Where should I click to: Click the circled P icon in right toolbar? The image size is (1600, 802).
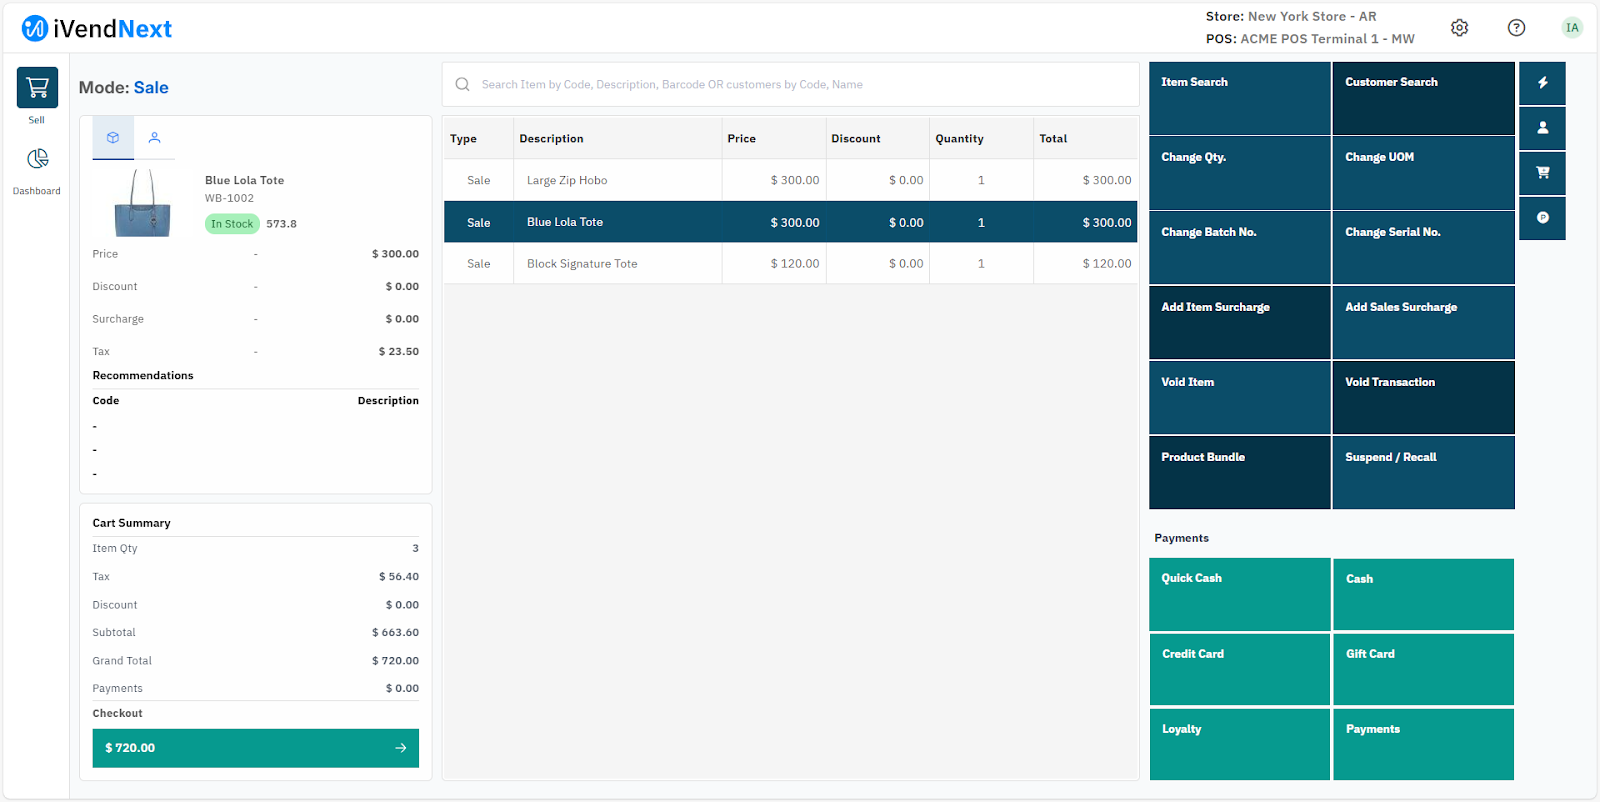click(1542, 218)
